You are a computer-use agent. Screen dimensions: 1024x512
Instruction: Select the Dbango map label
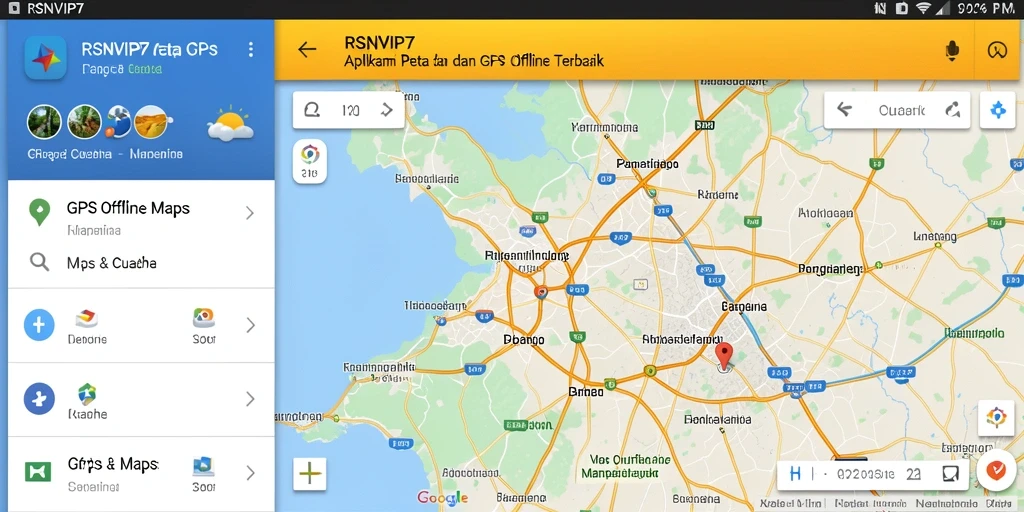524,340
